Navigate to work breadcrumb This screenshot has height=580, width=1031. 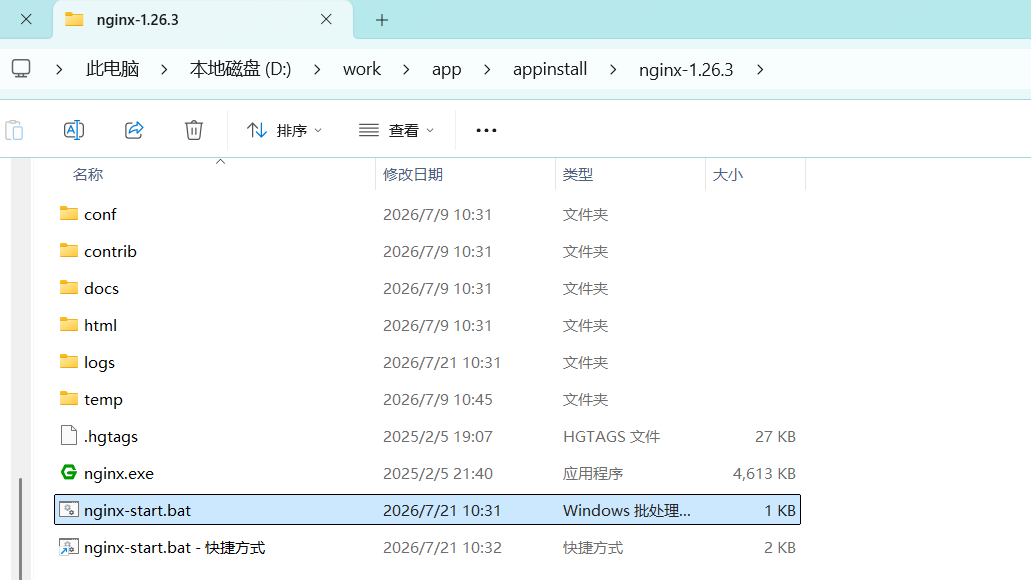click(362, 69)
